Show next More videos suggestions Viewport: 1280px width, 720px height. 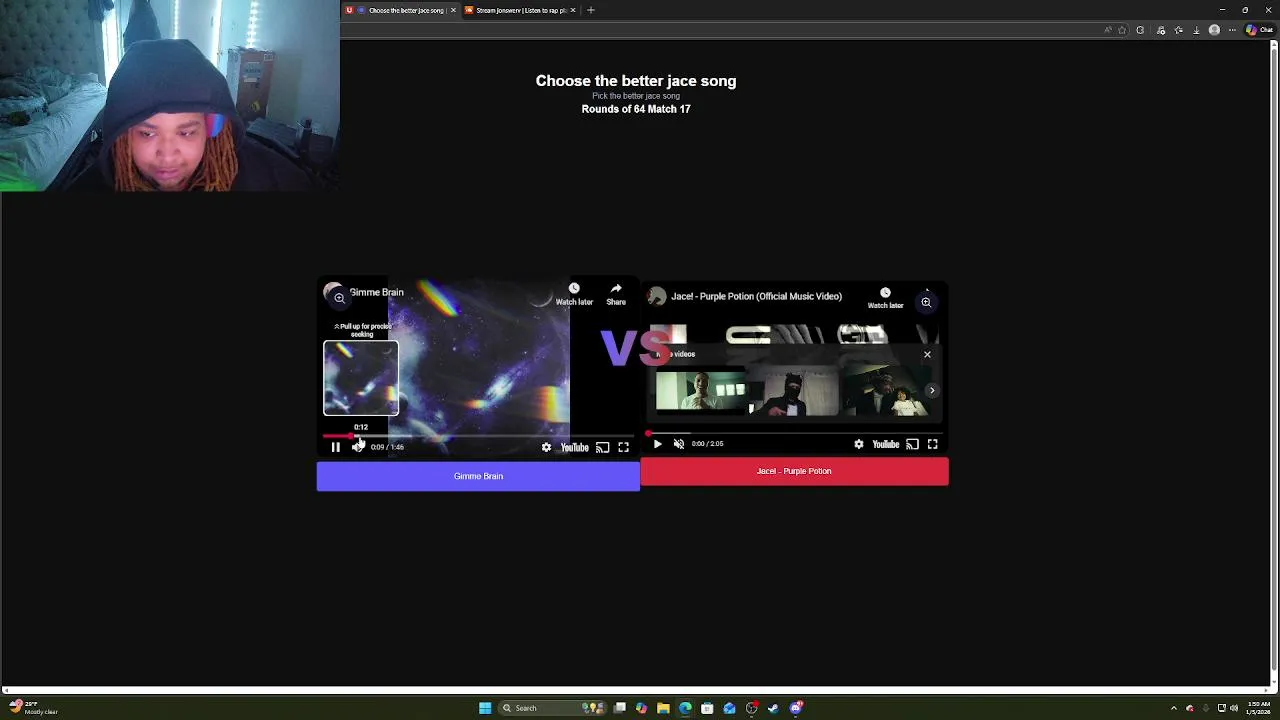tap(932, 391)
